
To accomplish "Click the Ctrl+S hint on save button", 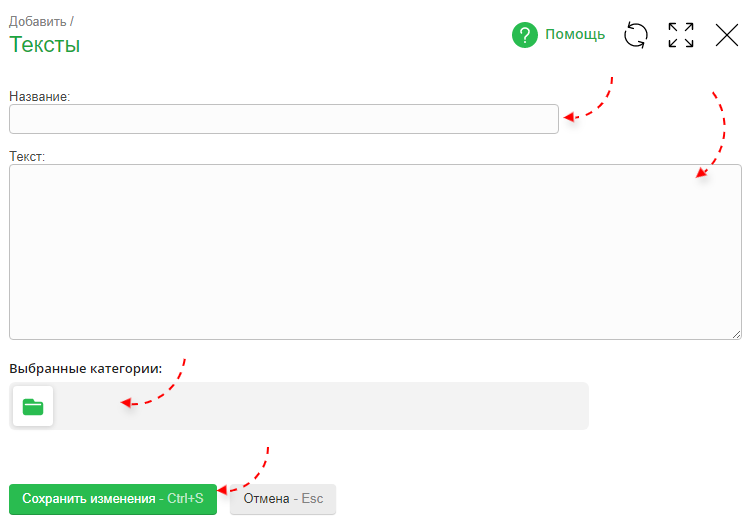I will click(x=185, y=498).
